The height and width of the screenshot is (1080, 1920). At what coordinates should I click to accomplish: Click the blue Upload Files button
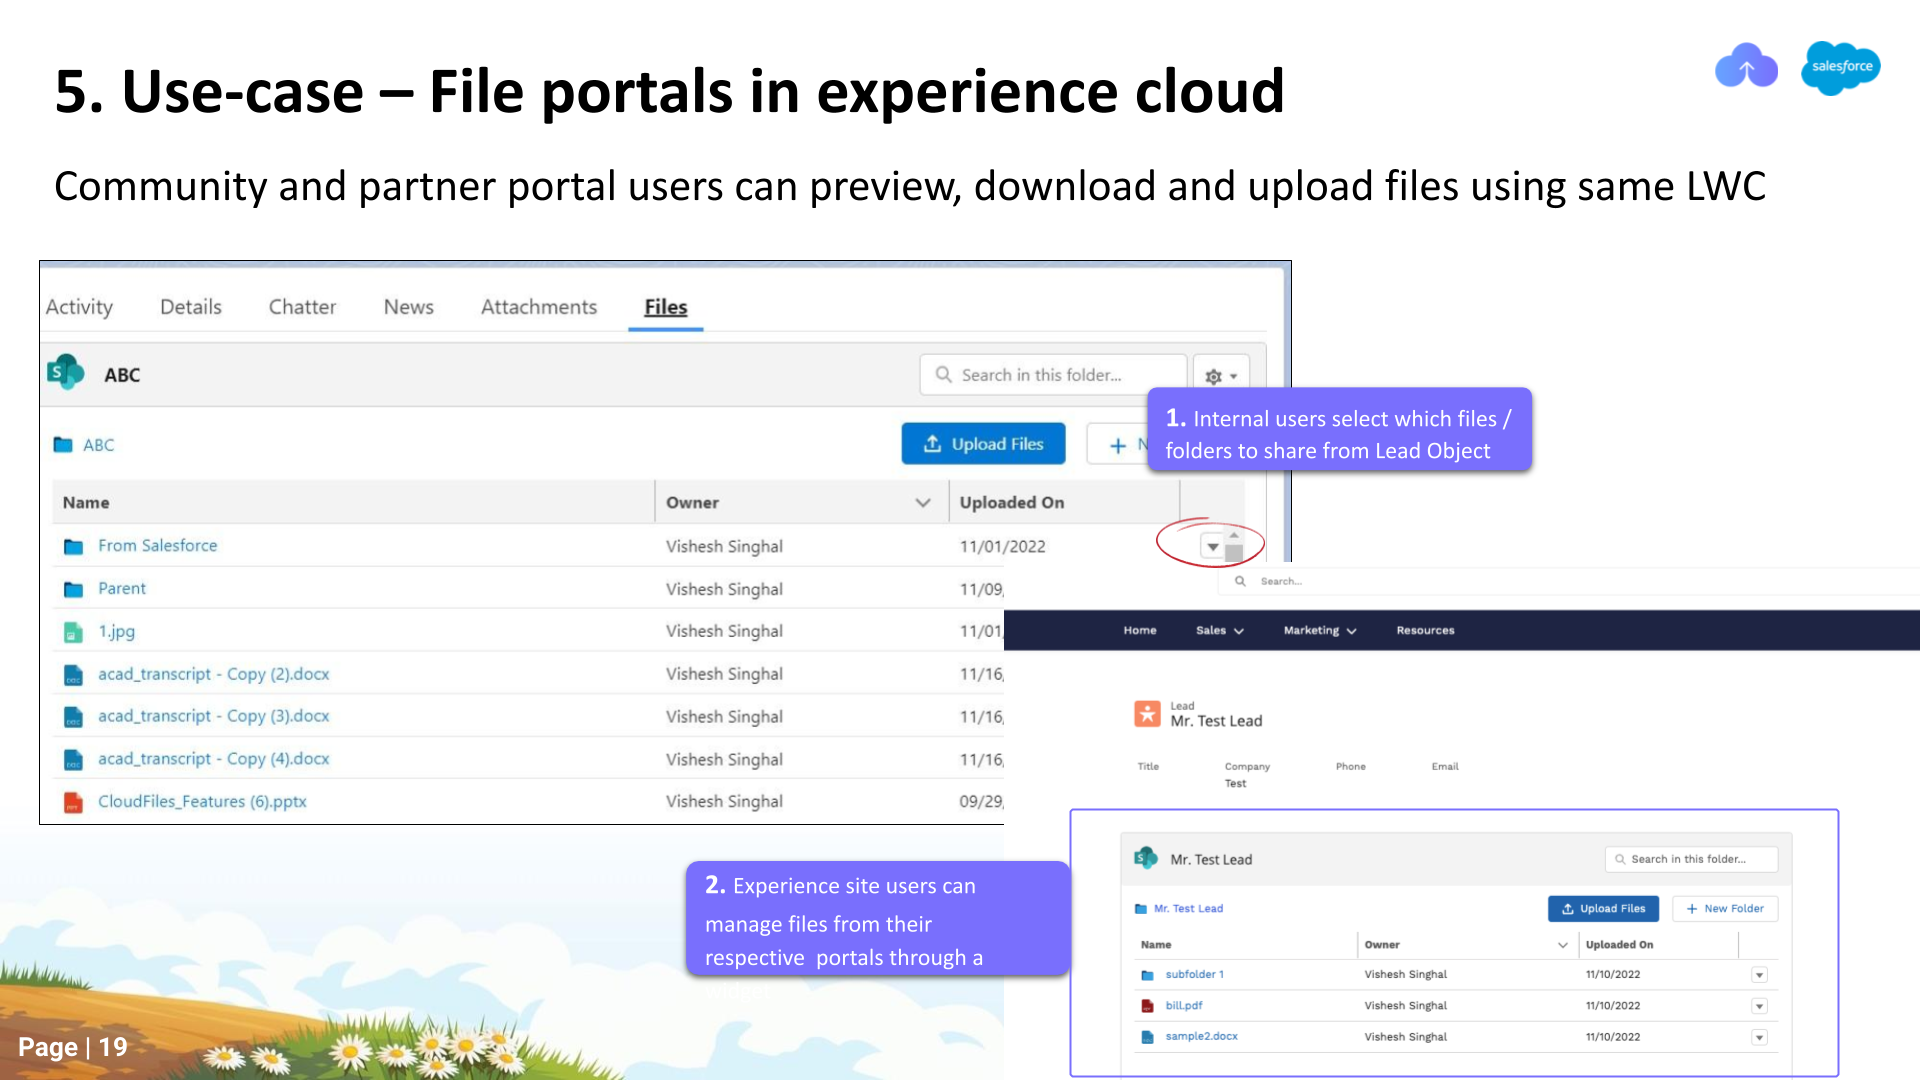pos(983,444)
